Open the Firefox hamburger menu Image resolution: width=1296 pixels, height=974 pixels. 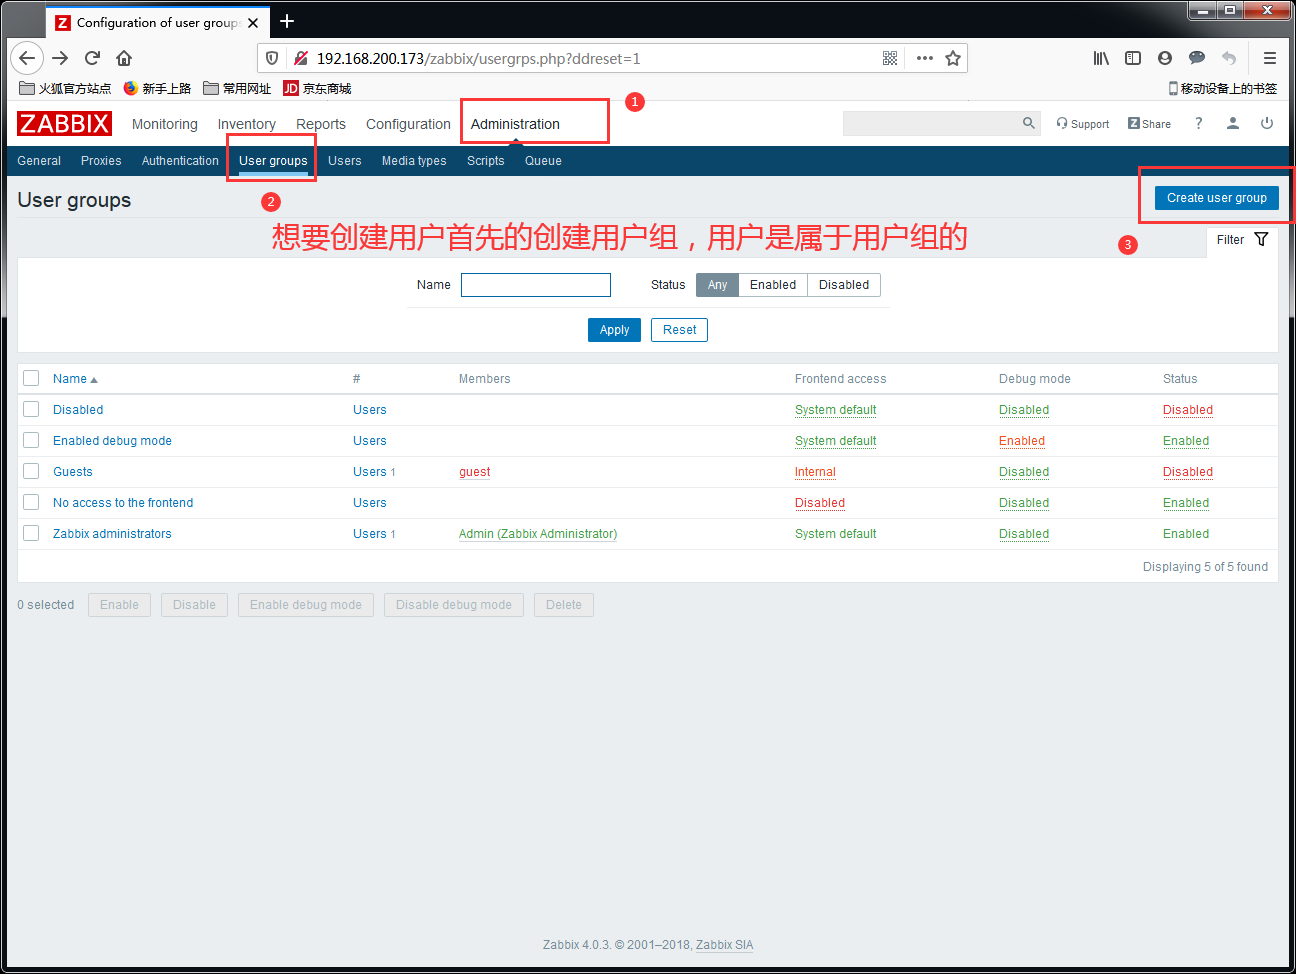click(1269, 58)
